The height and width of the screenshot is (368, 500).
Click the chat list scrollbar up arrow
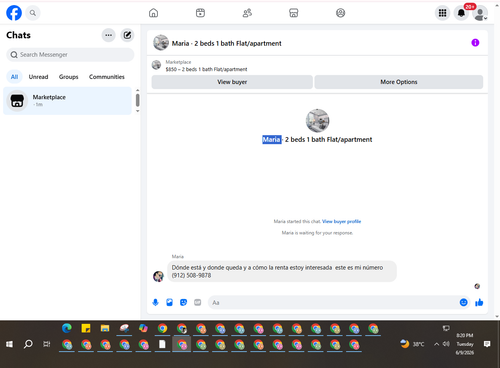(x=138, y=90)
